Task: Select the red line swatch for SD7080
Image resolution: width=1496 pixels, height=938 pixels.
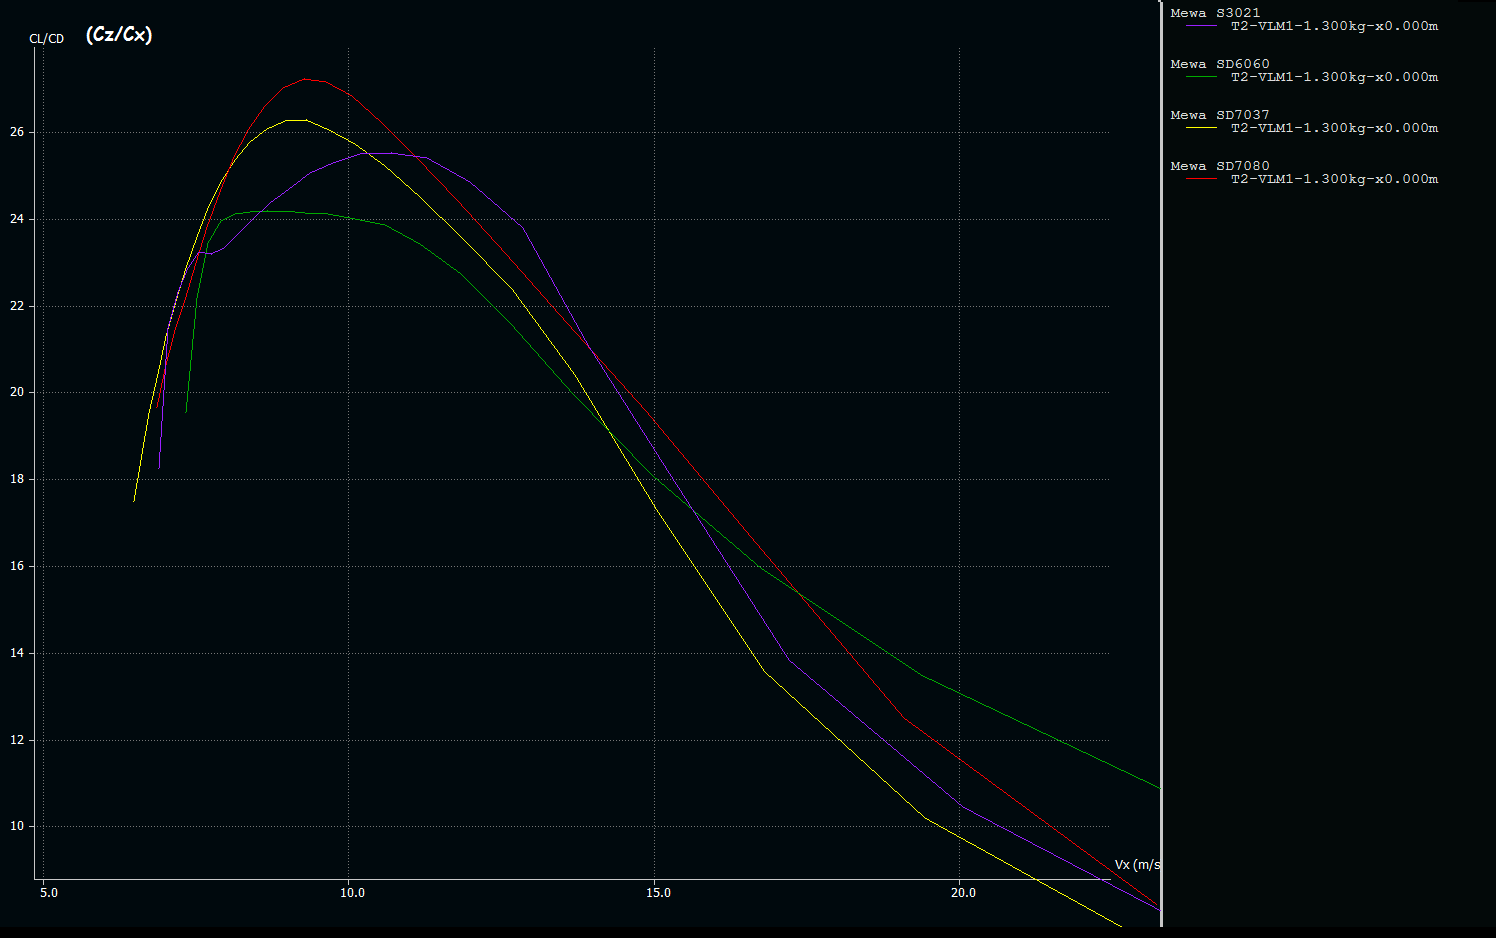Action: pyautogui.click(x=1201, y=179)
